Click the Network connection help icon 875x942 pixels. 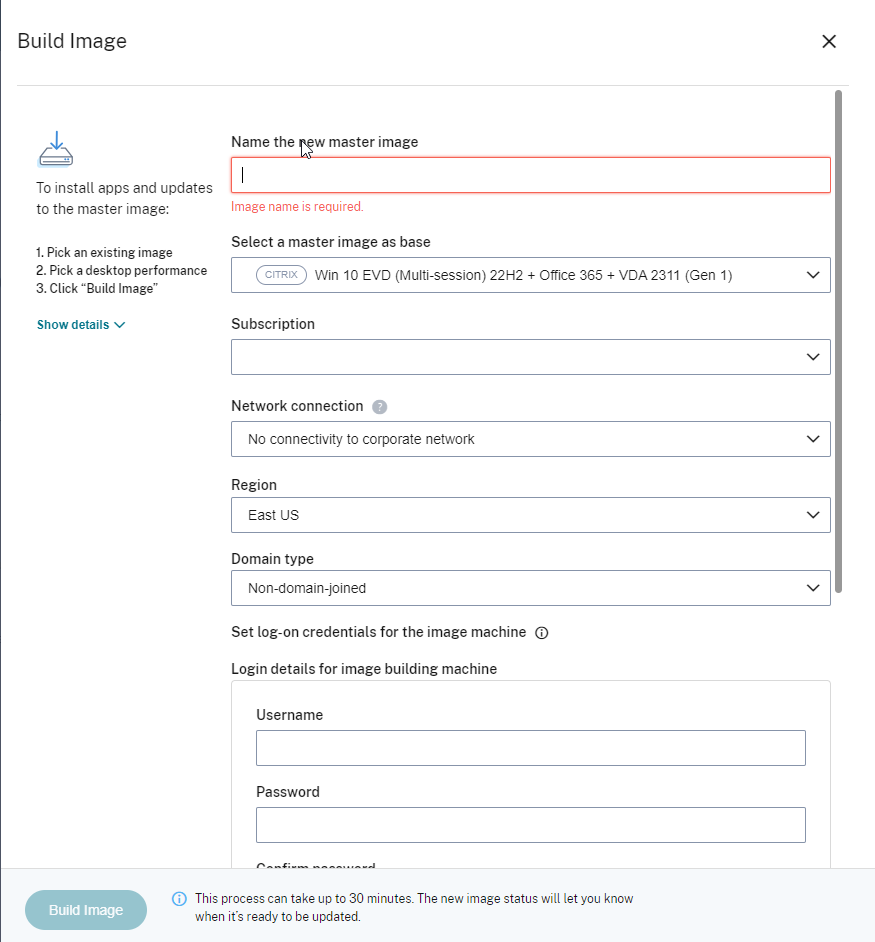coord(380,407)
